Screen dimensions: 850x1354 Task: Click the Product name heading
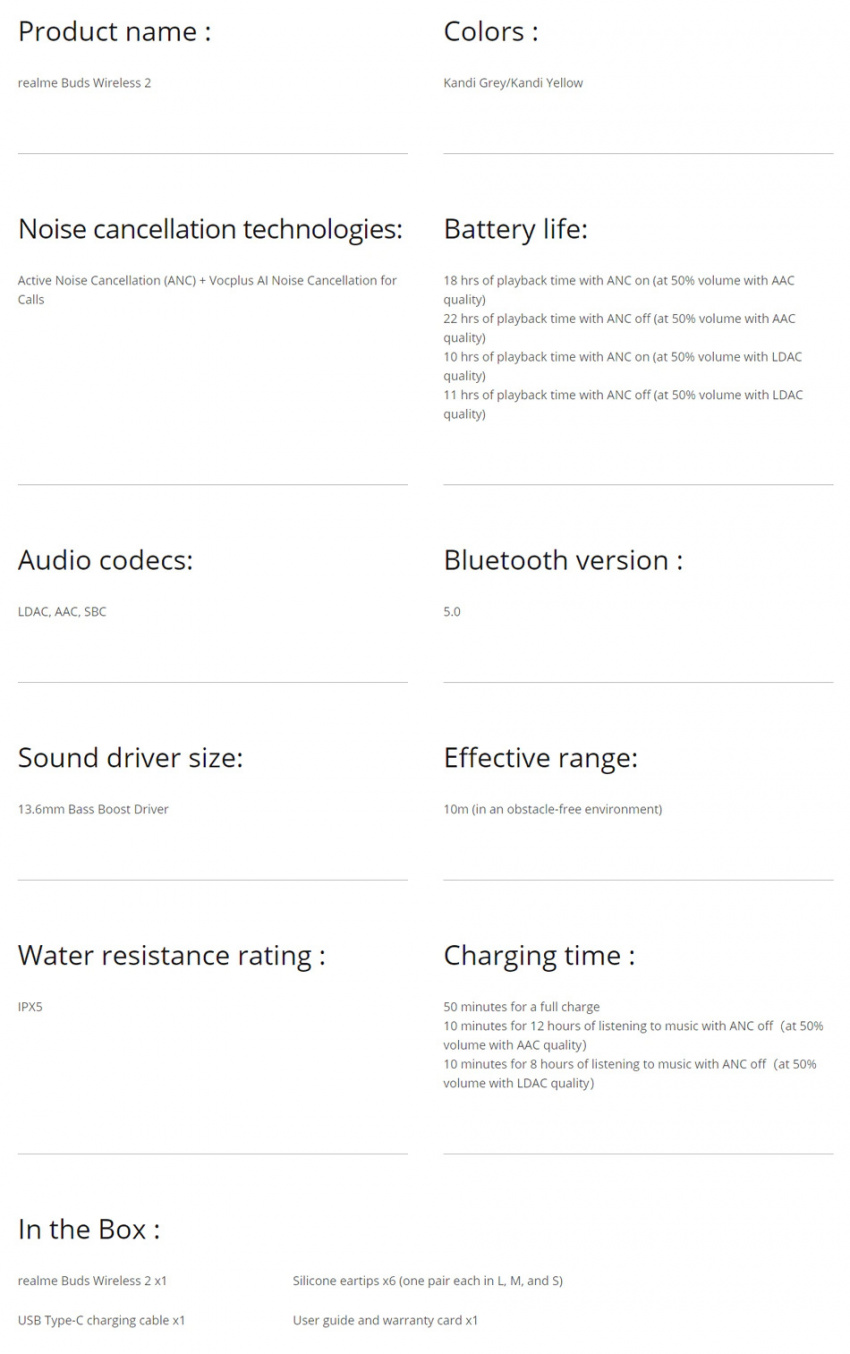click(114, 31)
